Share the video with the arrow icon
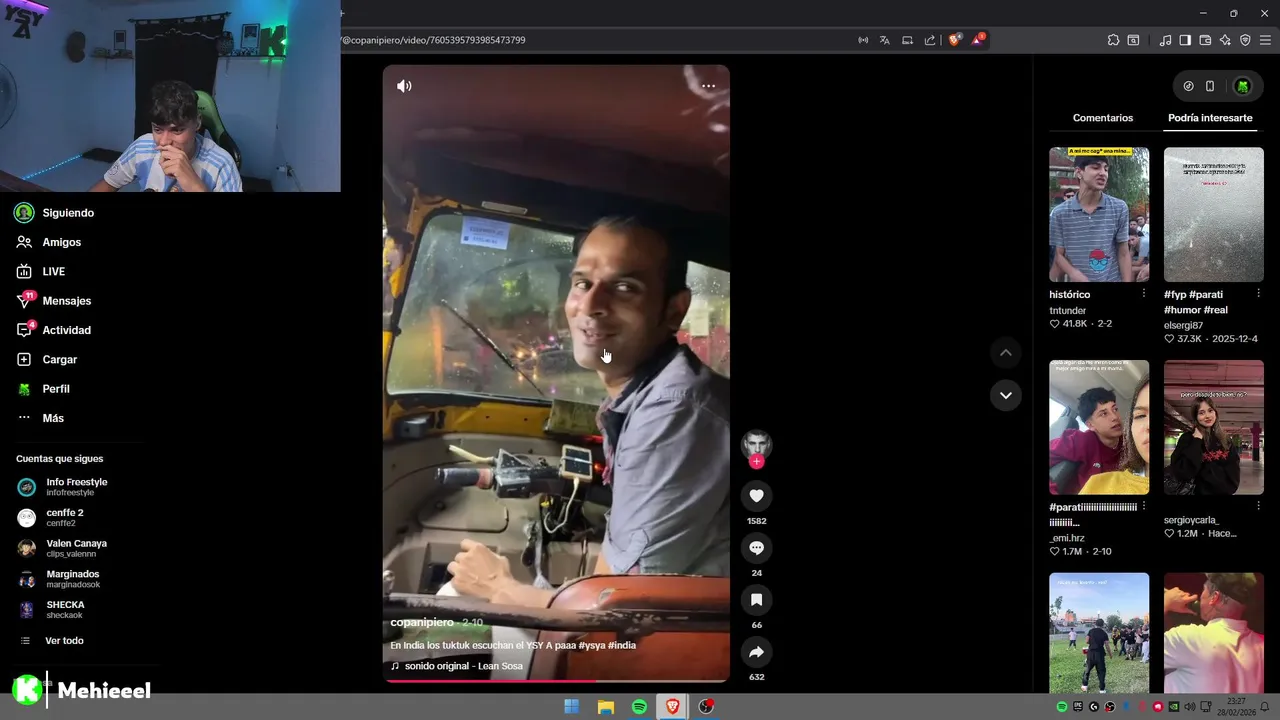The image size is (1280, 720). [756, 652]
